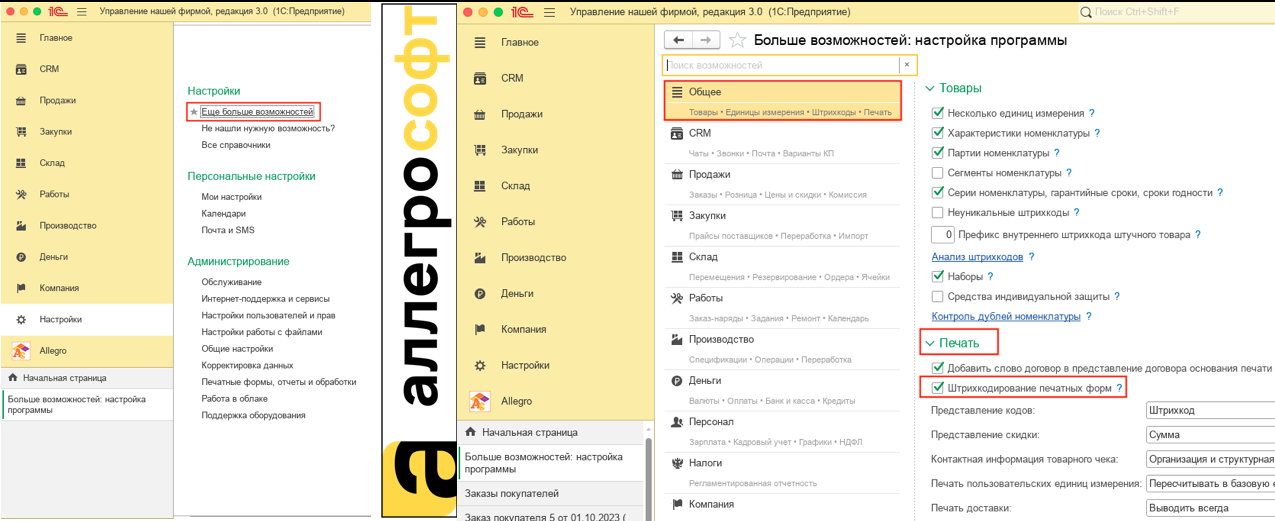Toggle Штрихкодирование печатных форм checkbox
Viewport: 1275px width, 521px height.
pyautogui.click(x=937, y=388)
